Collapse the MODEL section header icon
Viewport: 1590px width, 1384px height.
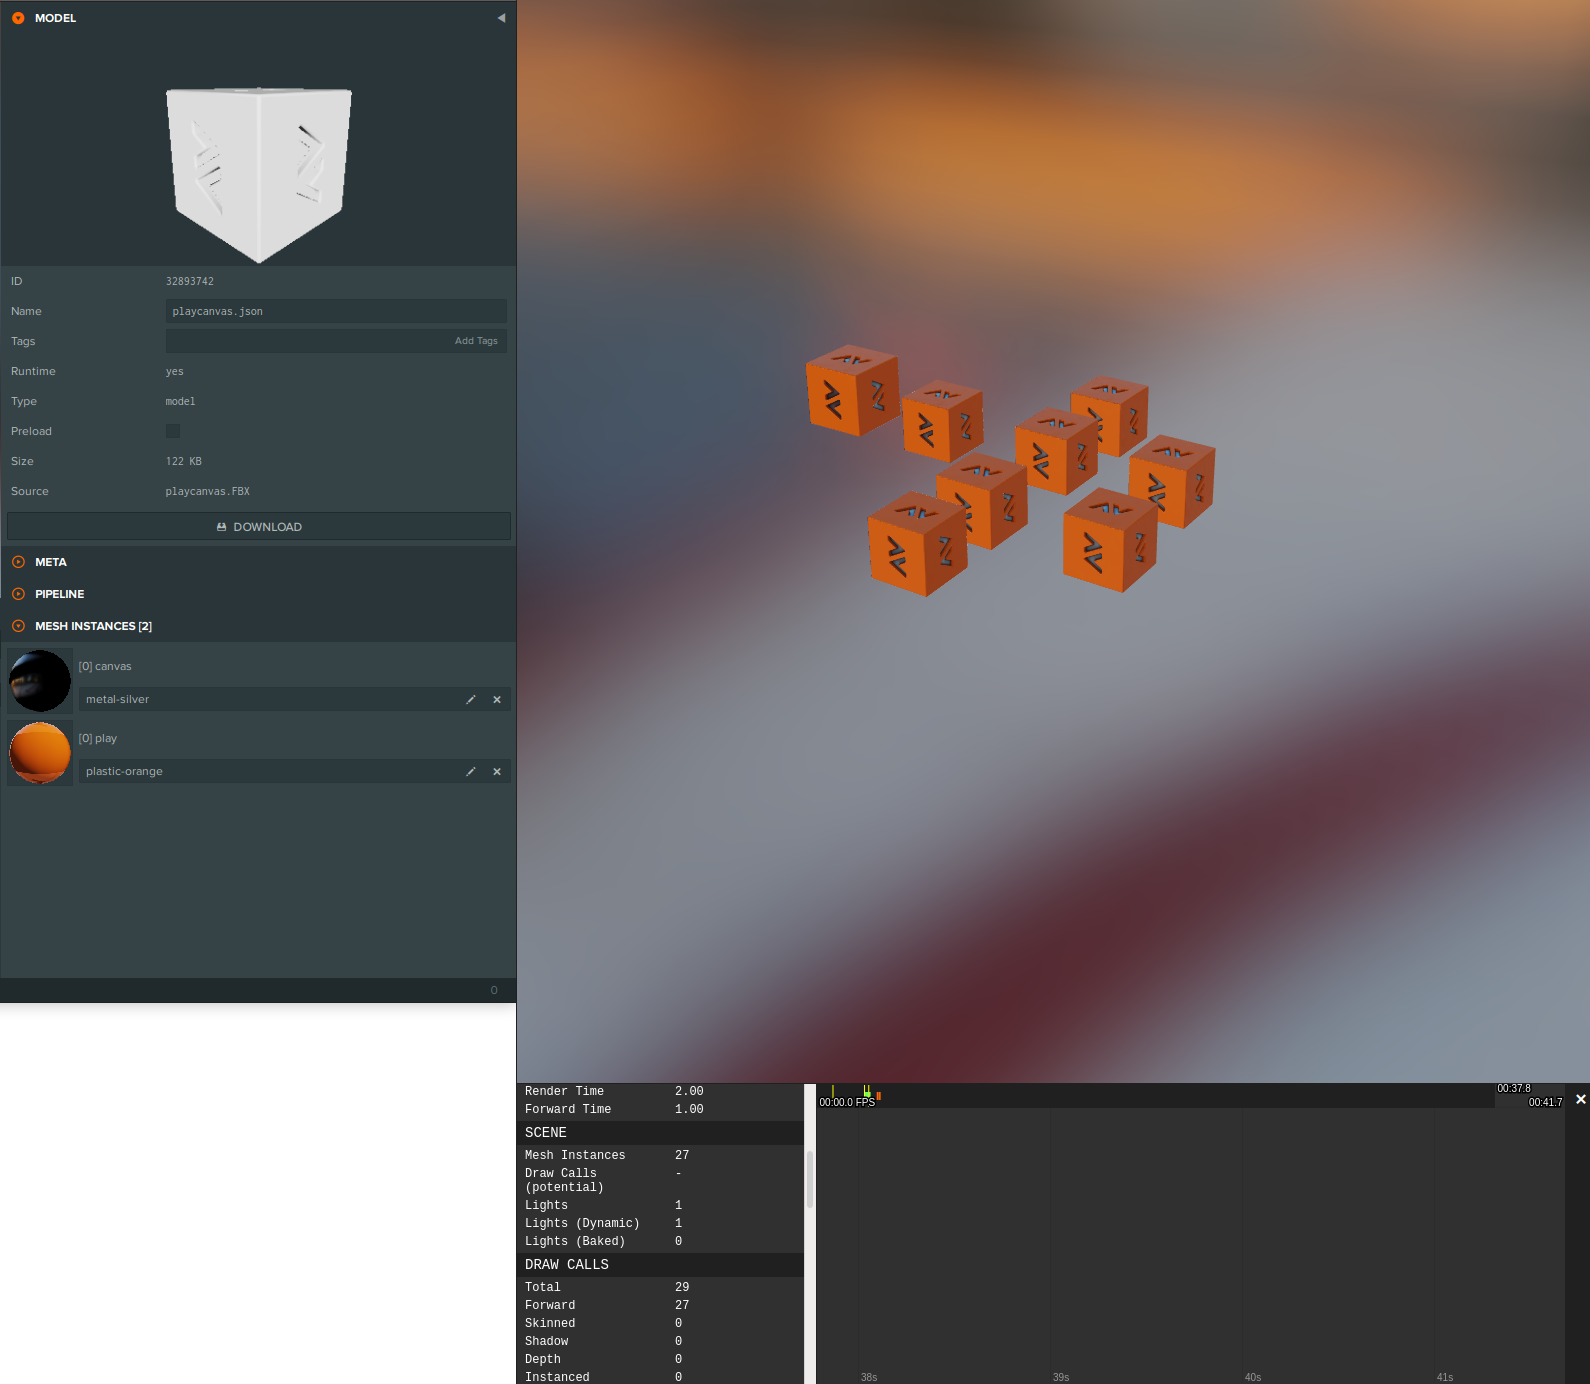pos(18,18)
